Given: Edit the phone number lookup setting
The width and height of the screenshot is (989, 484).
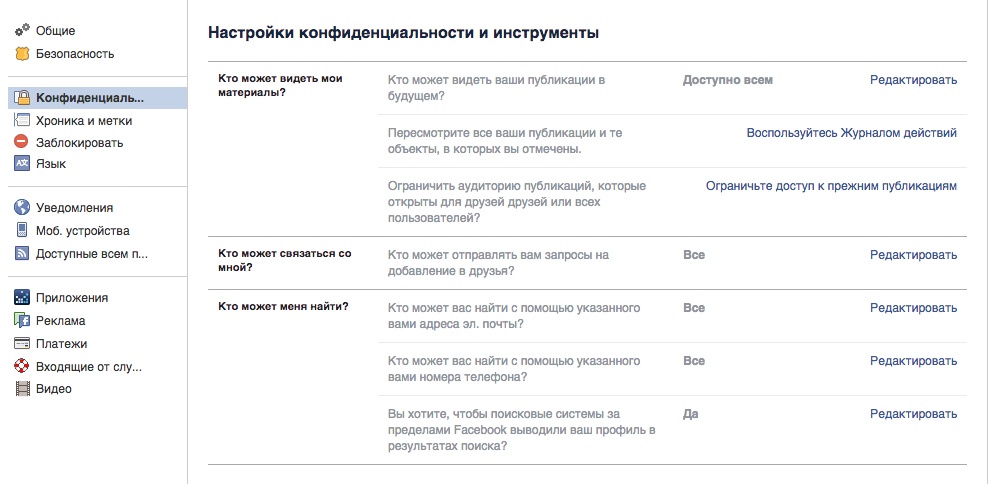Looking at the screenshot, I should coord(913,361).
